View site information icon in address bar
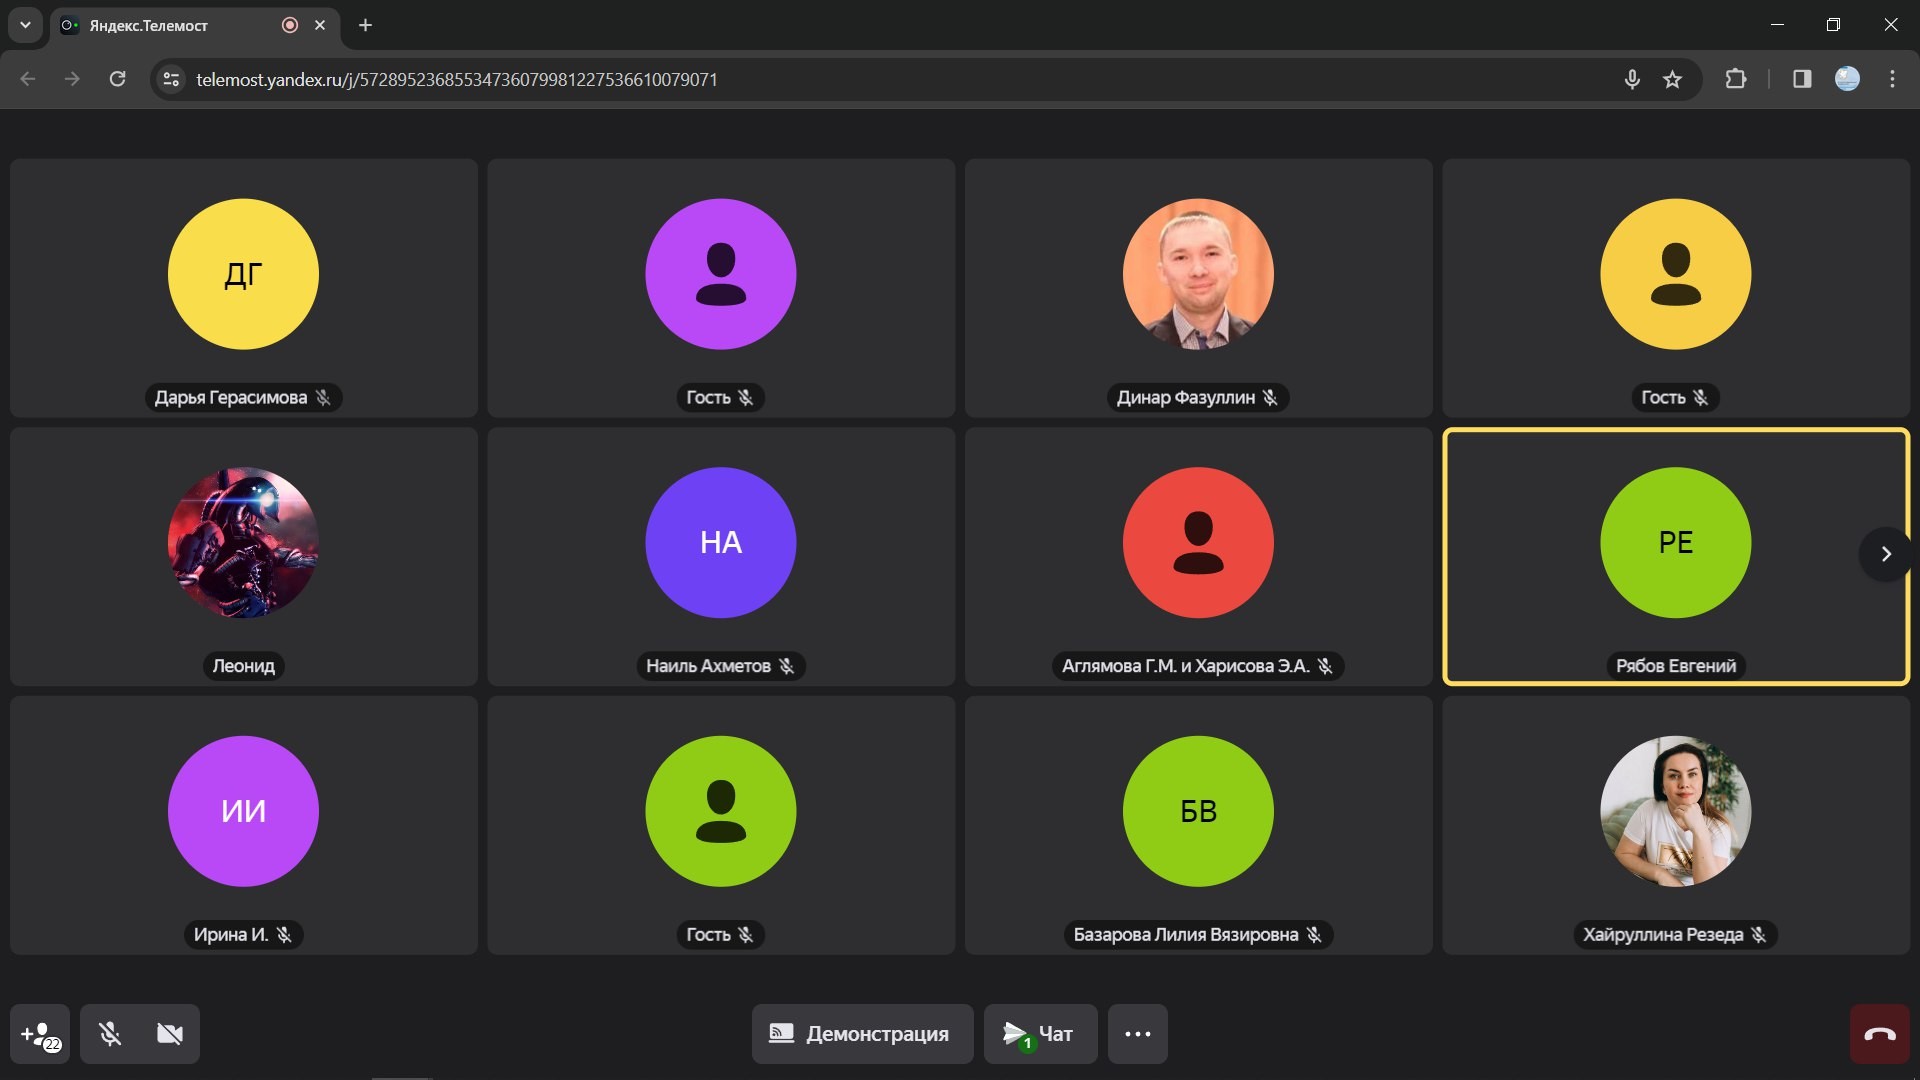 click(x=171, y=79)
